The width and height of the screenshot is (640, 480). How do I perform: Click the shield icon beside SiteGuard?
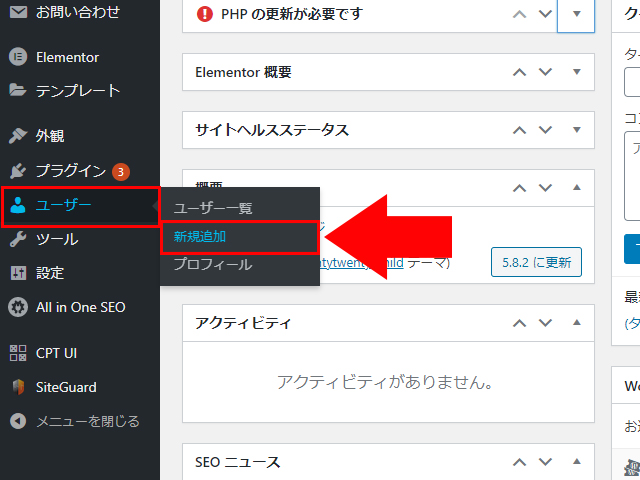[x=18, y=387]
